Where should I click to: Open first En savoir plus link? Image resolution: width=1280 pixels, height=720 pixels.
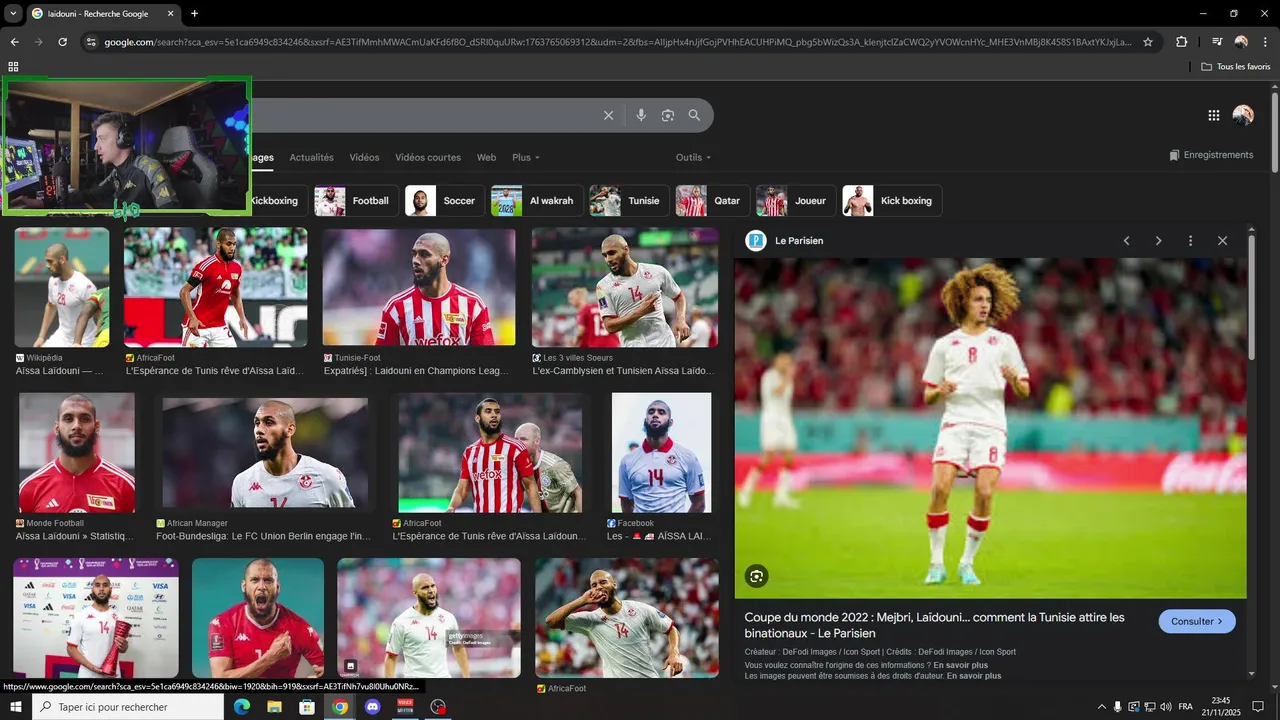pos(960,665)
